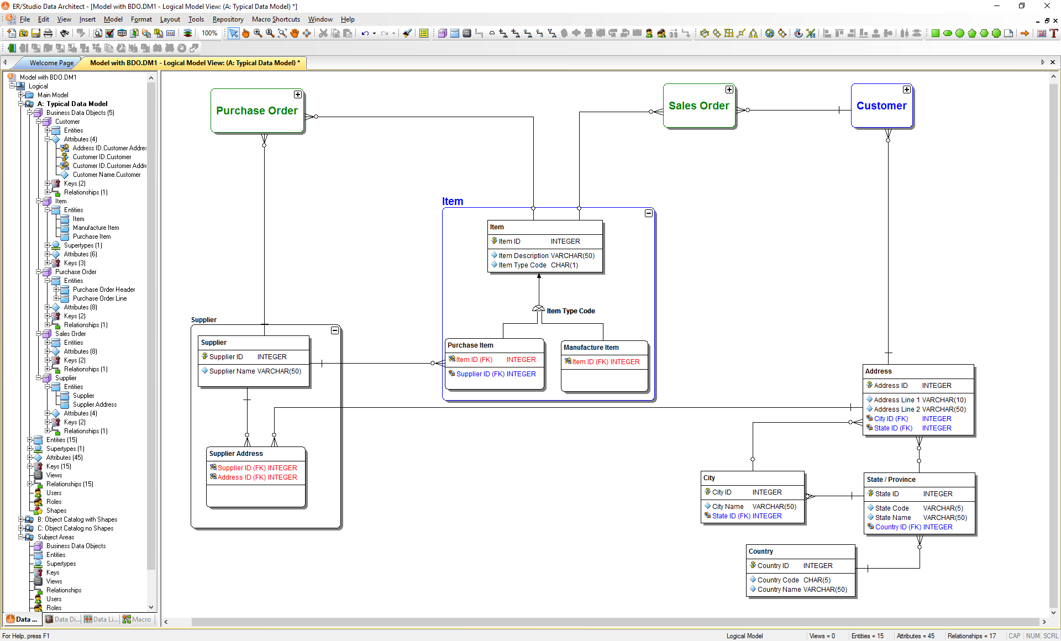Click the person user icon in toolbar
The width and height of the screenshot is (1061, 641).
(649, 33)
